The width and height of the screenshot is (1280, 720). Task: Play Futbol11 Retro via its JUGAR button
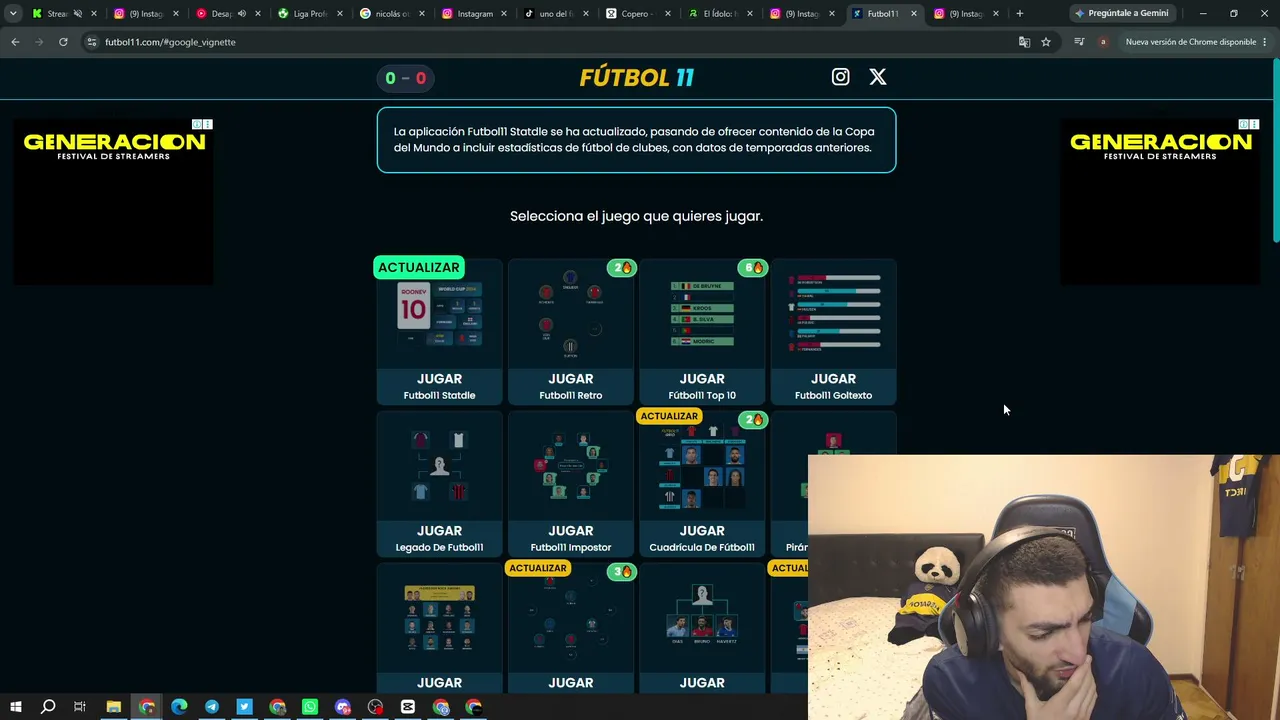[570, 379]
